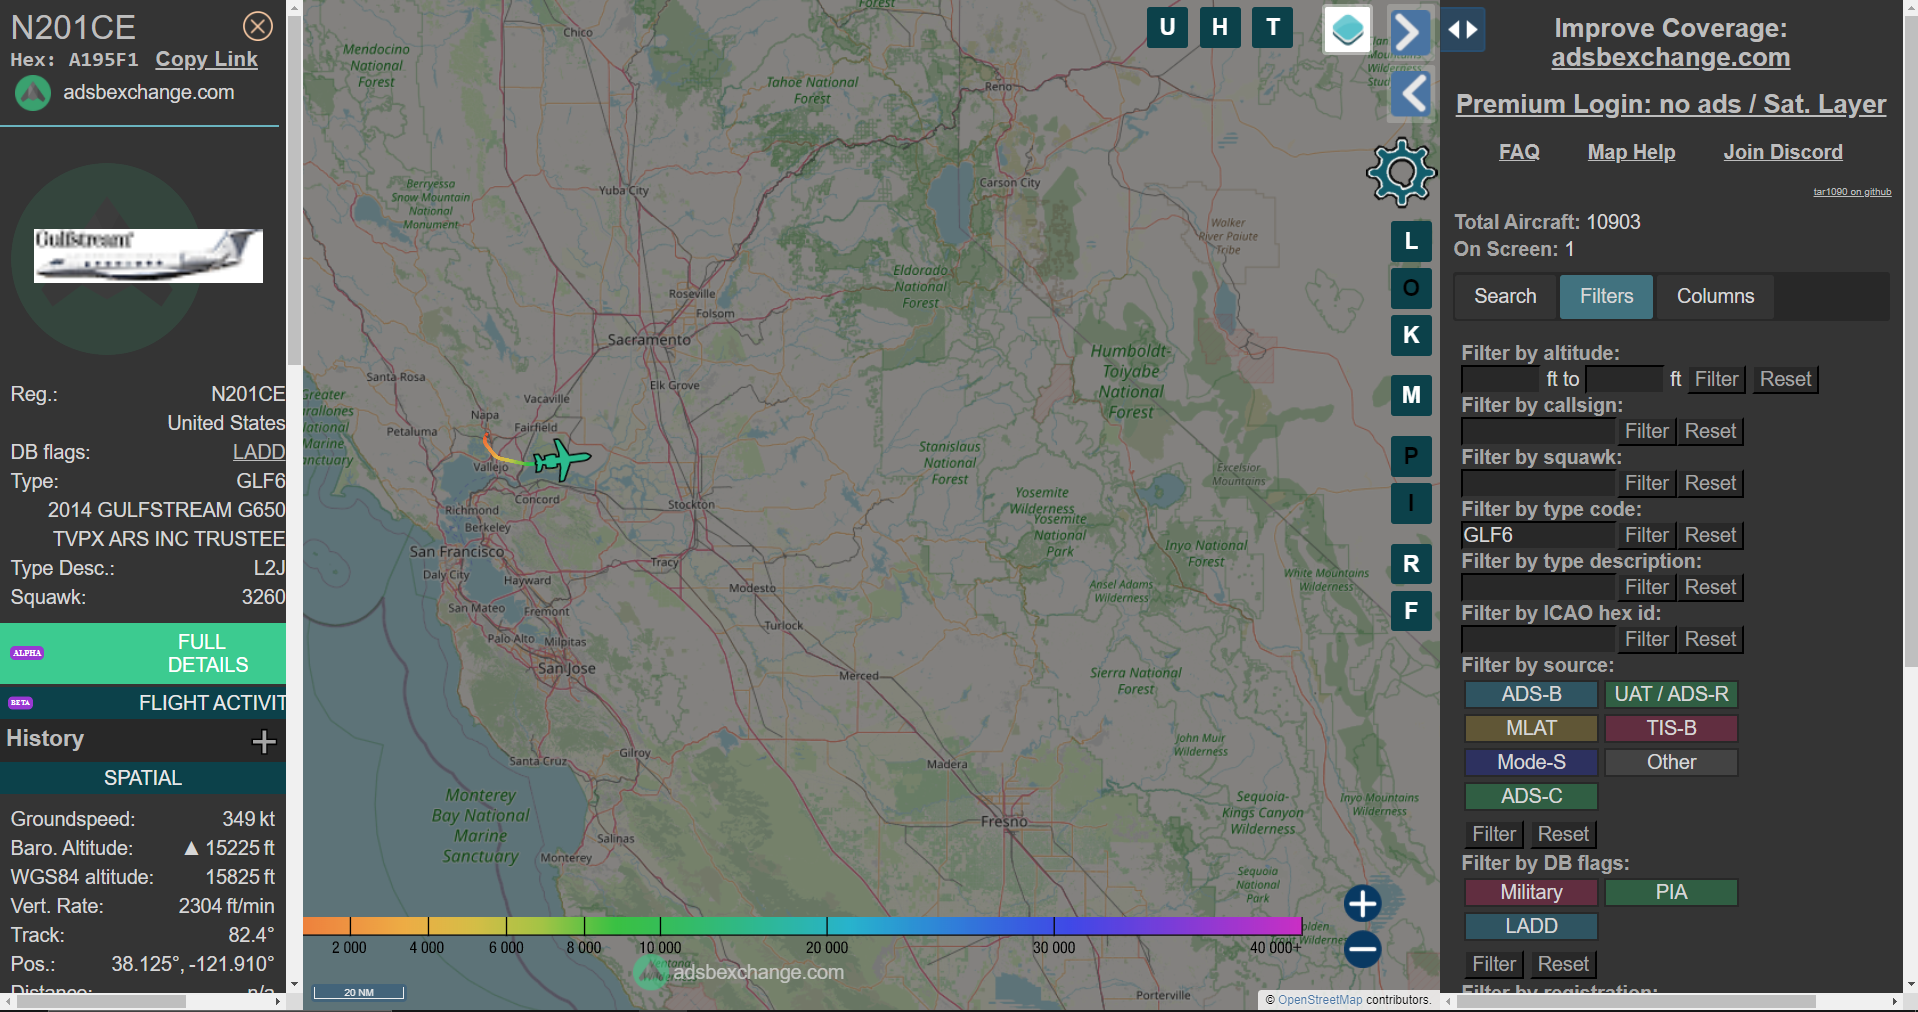Click the type code field containing GLF6
Screen dimensions: 1918x1012
pos(1538,535)
